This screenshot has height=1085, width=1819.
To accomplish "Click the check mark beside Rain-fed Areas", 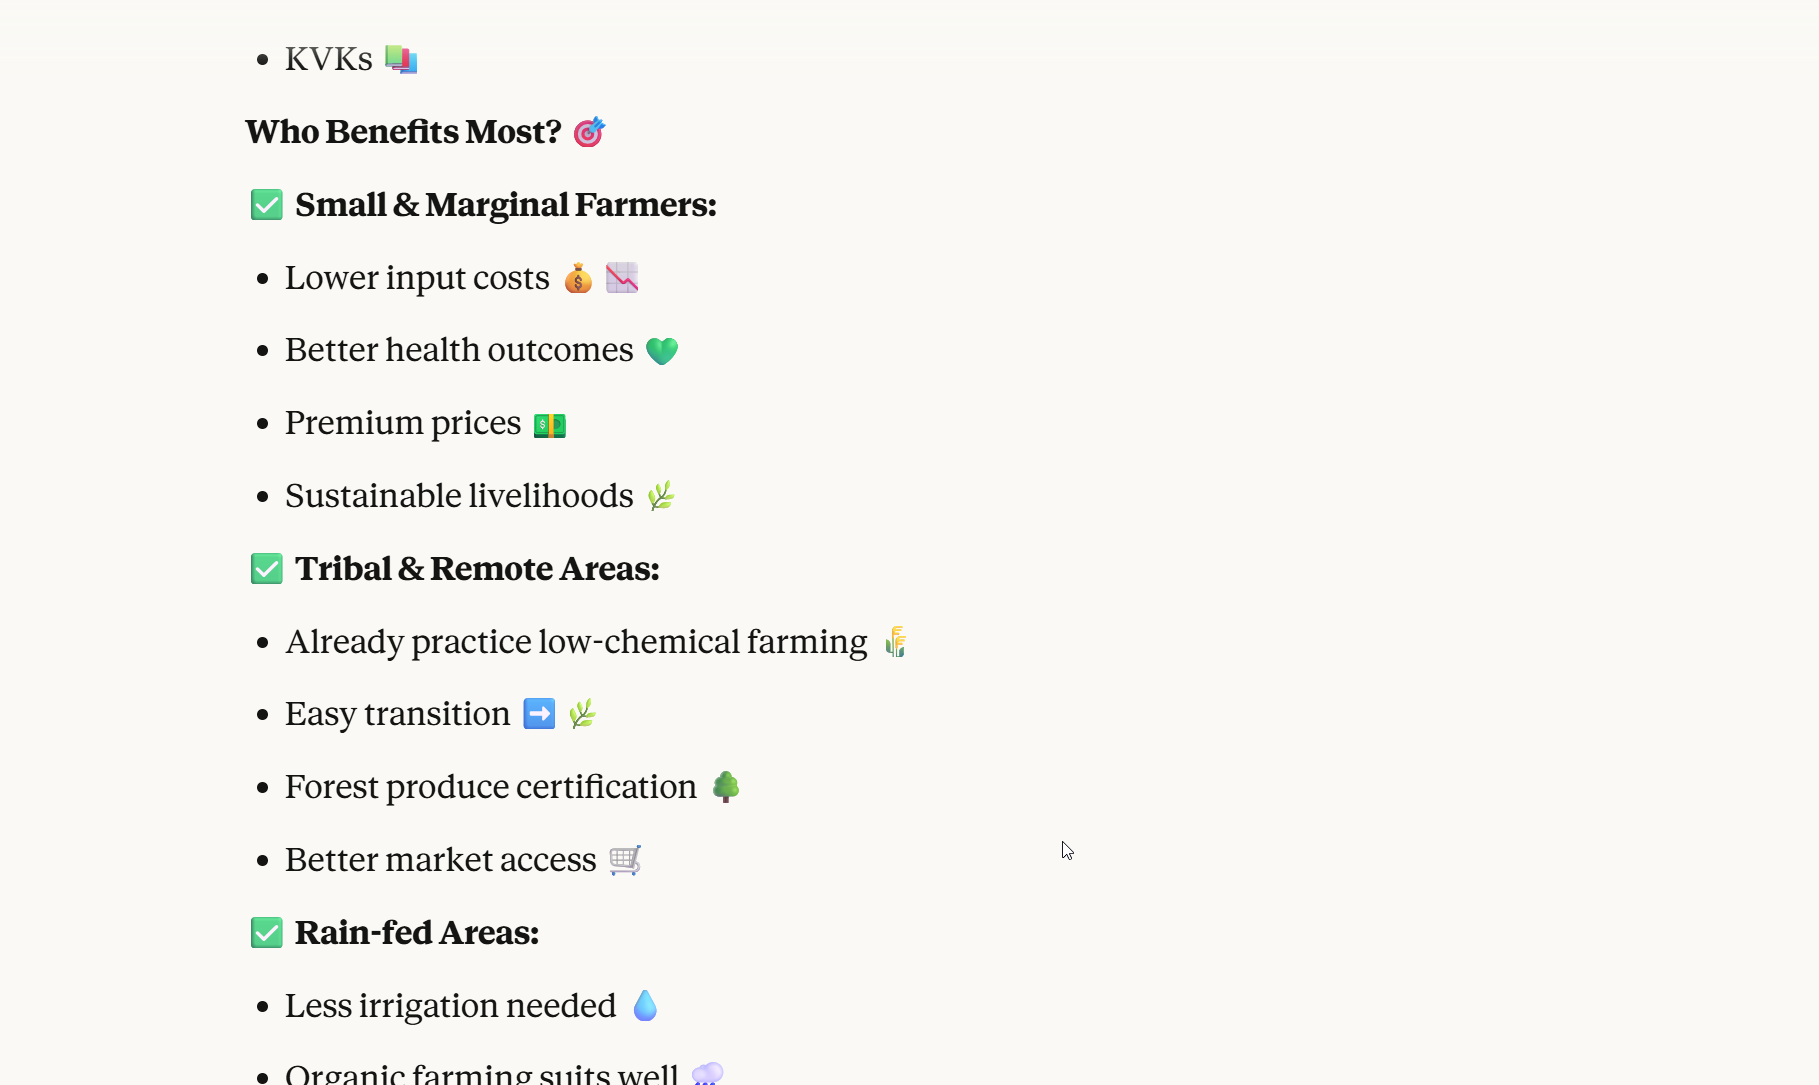I will (x=267, y=933).
